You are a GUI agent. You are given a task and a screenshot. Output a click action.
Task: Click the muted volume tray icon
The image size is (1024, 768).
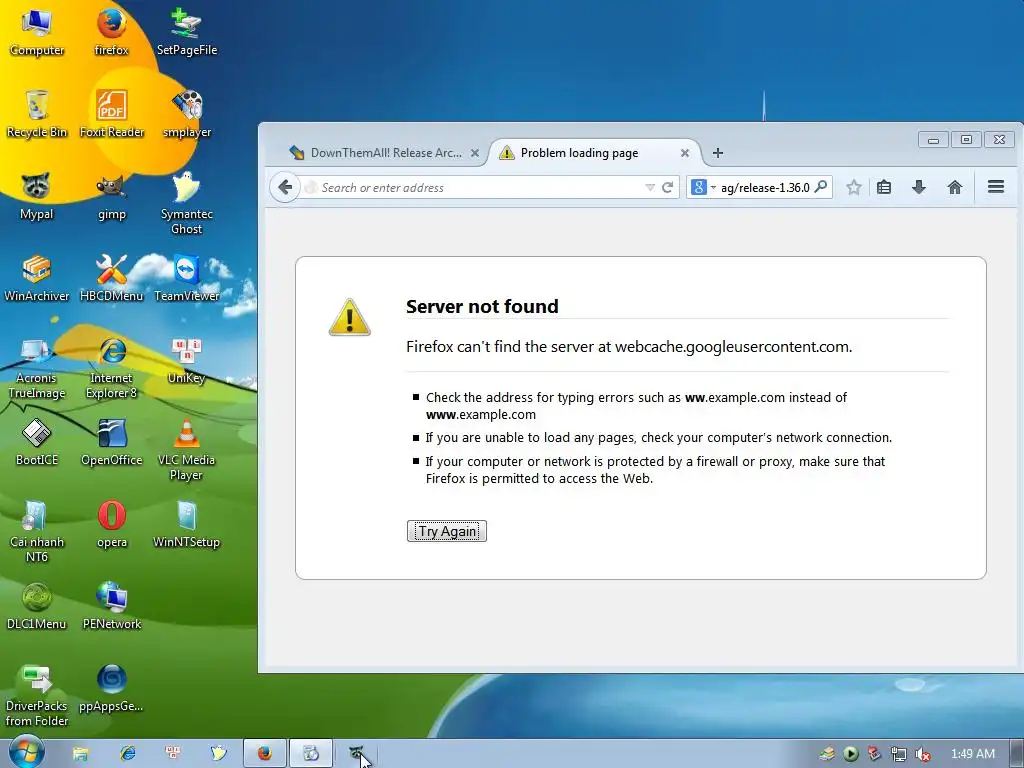coord(922,754)
